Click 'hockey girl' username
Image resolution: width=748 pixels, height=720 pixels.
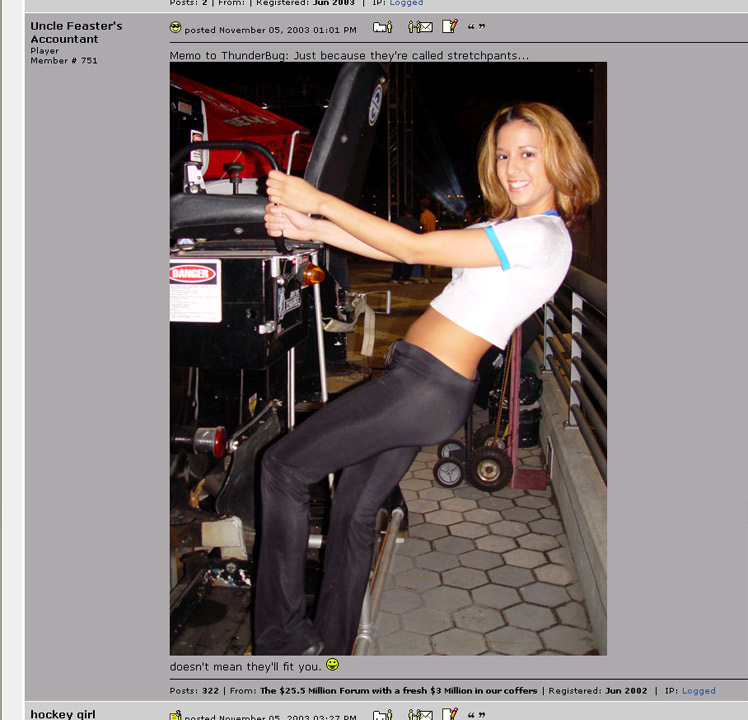click(63, 714)
